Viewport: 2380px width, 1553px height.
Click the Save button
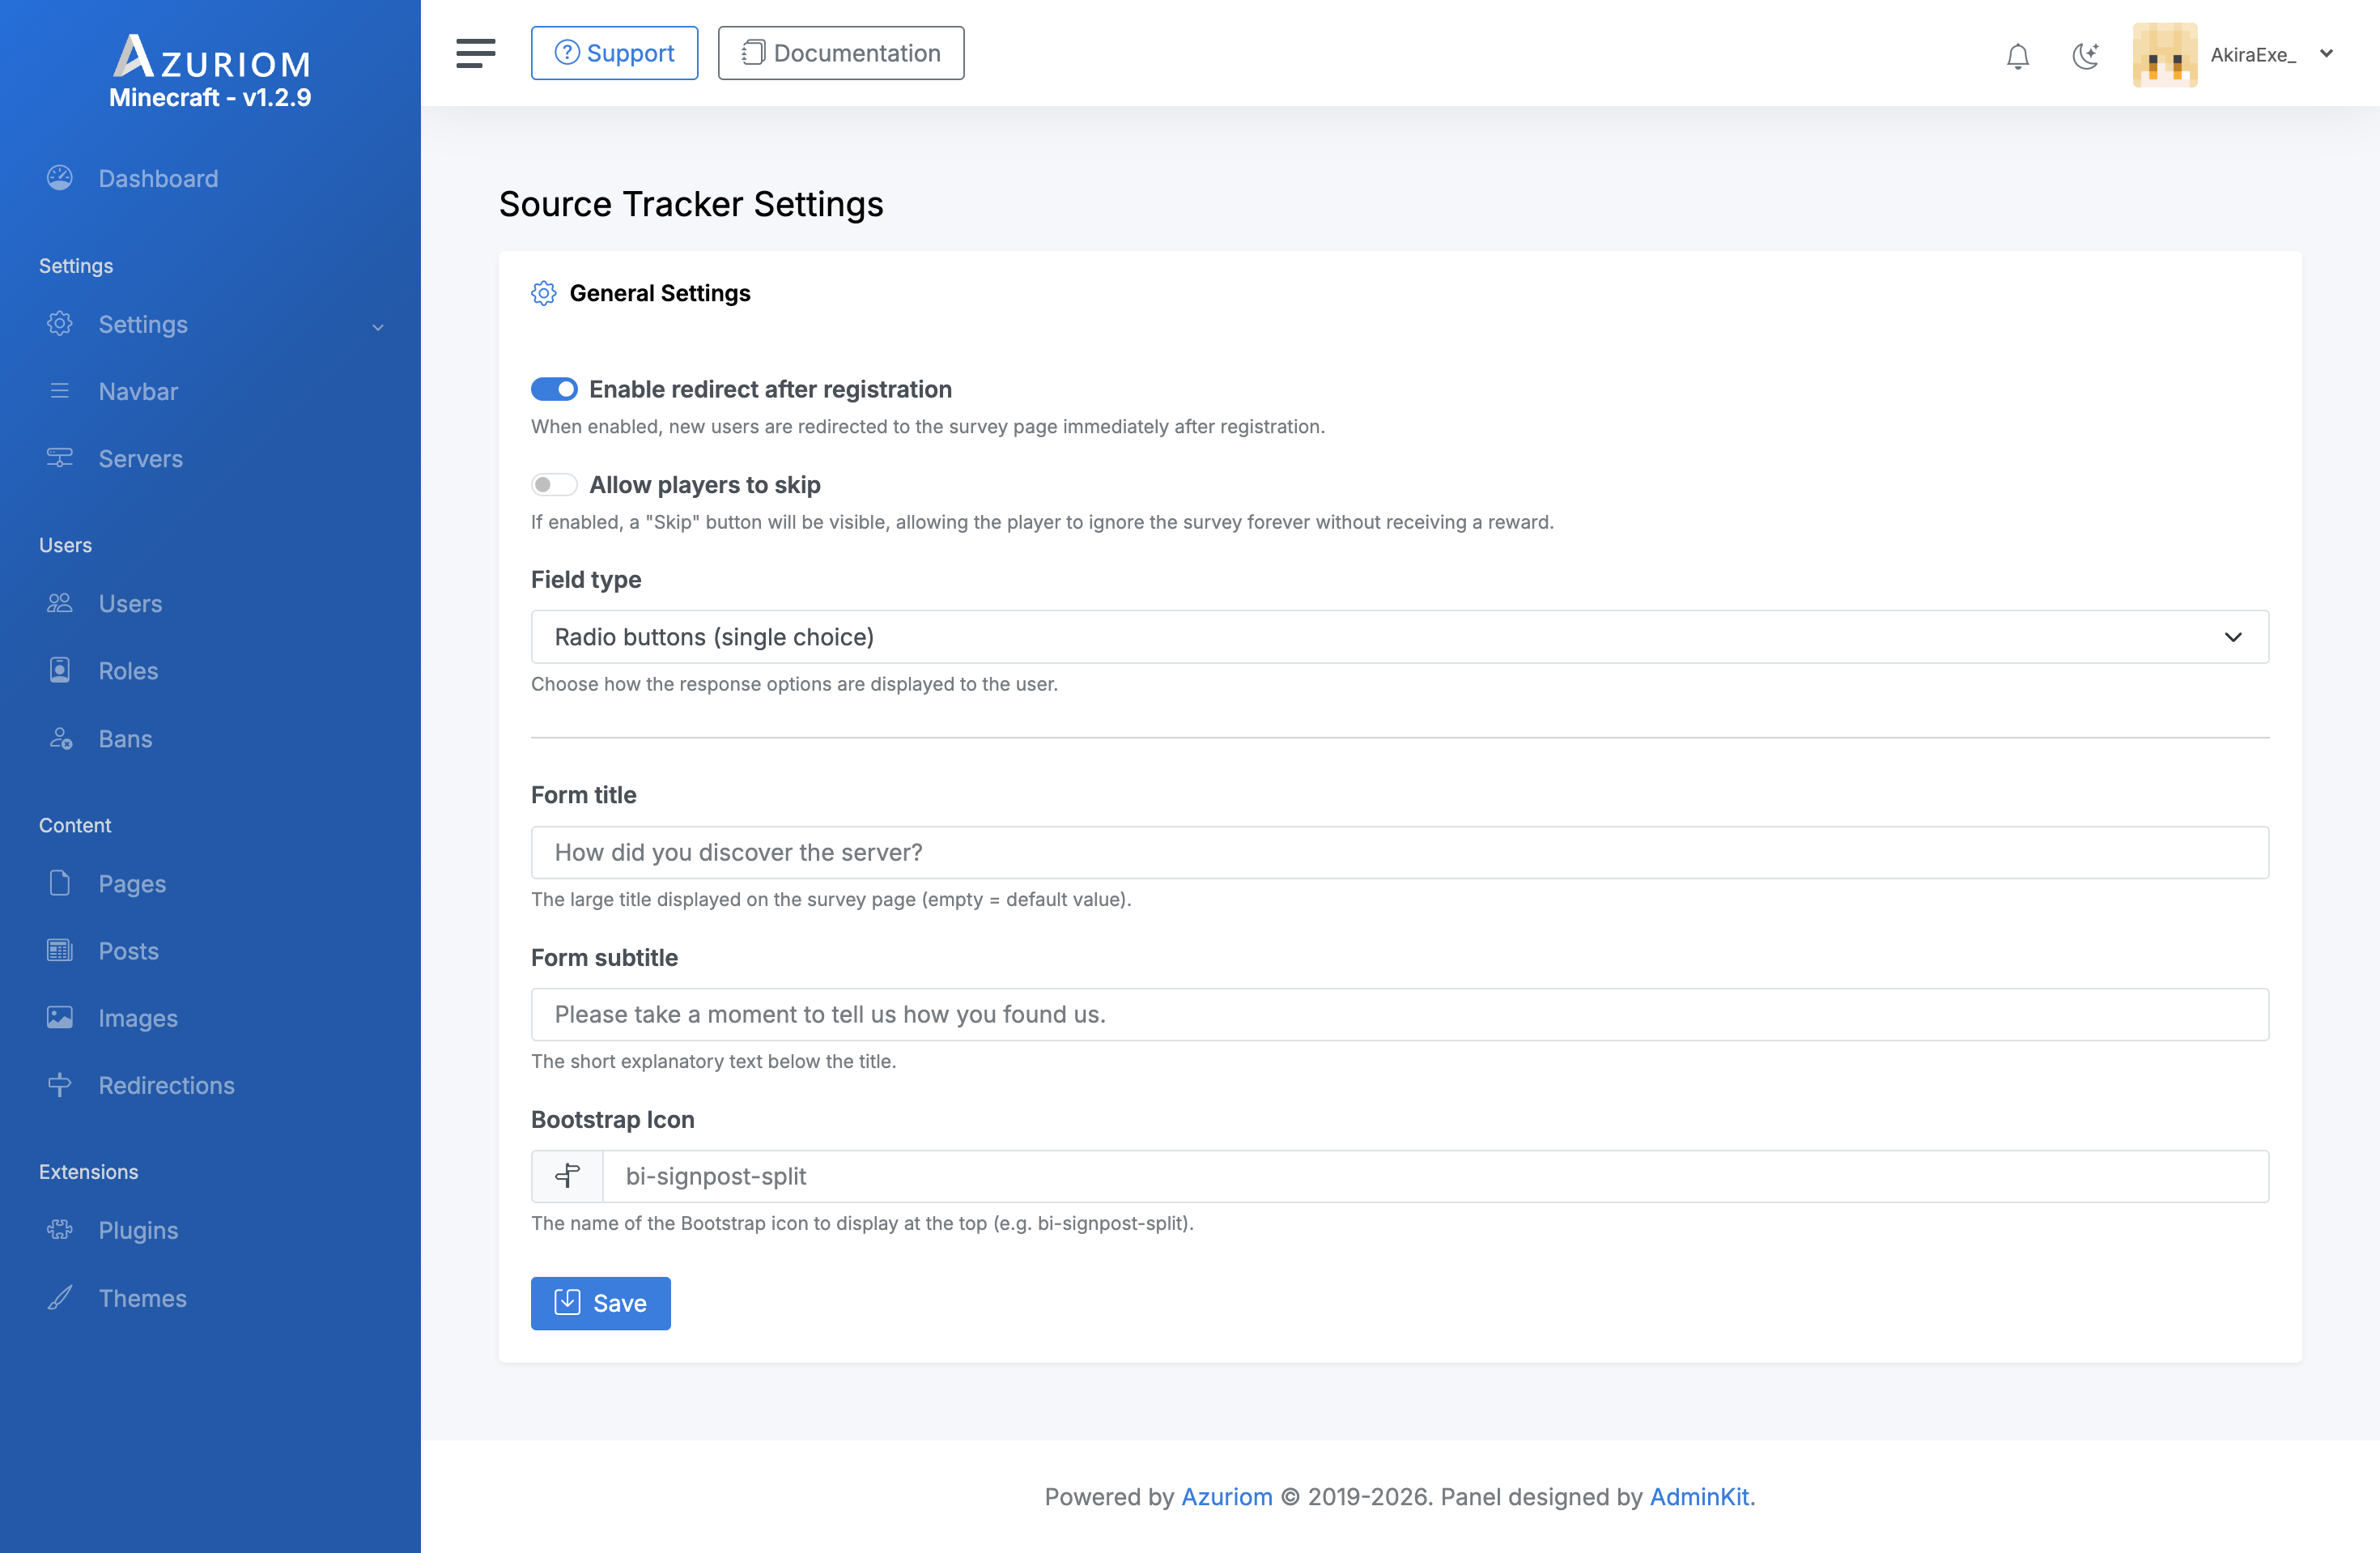(x=600, y=1303)
